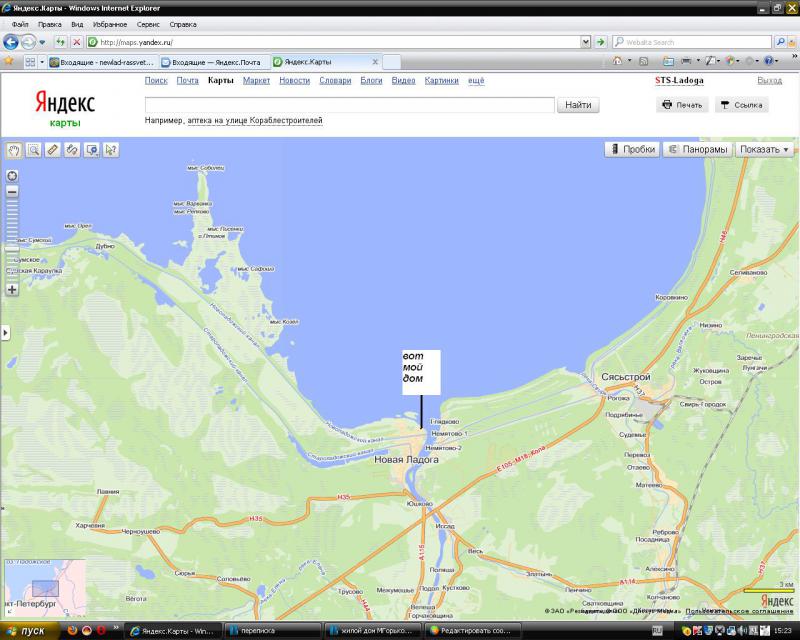800x640 pixels.
Task: Click the map zoom level slider track
Action: pyautogui.click(x=12, y=240)
